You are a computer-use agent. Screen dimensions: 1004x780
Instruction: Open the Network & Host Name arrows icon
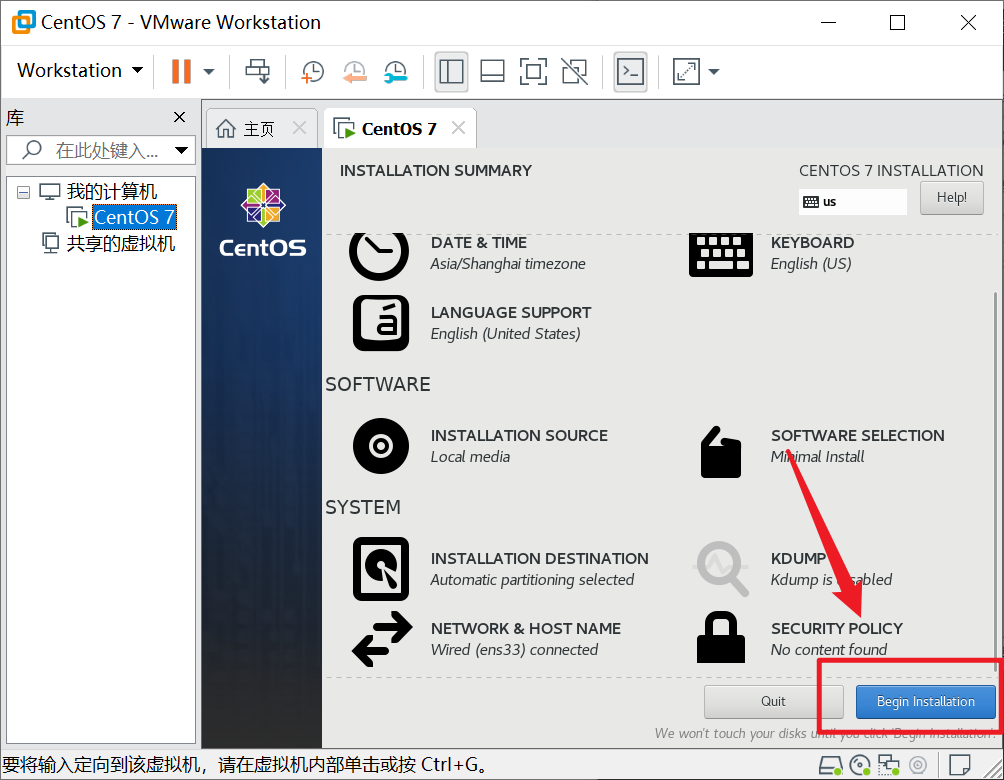pyautogui.click(x=382, y=638)
